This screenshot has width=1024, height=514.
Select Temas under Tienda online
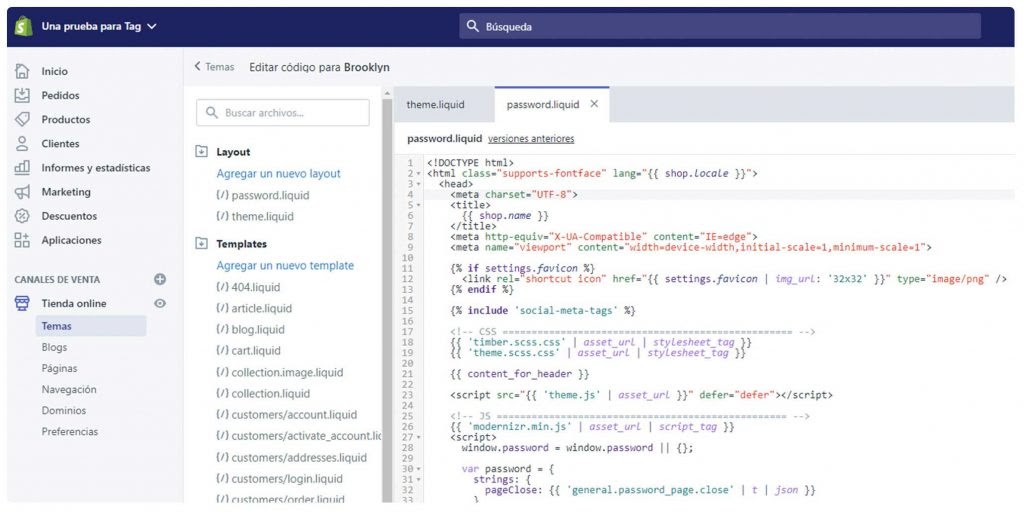pos(91,326)
